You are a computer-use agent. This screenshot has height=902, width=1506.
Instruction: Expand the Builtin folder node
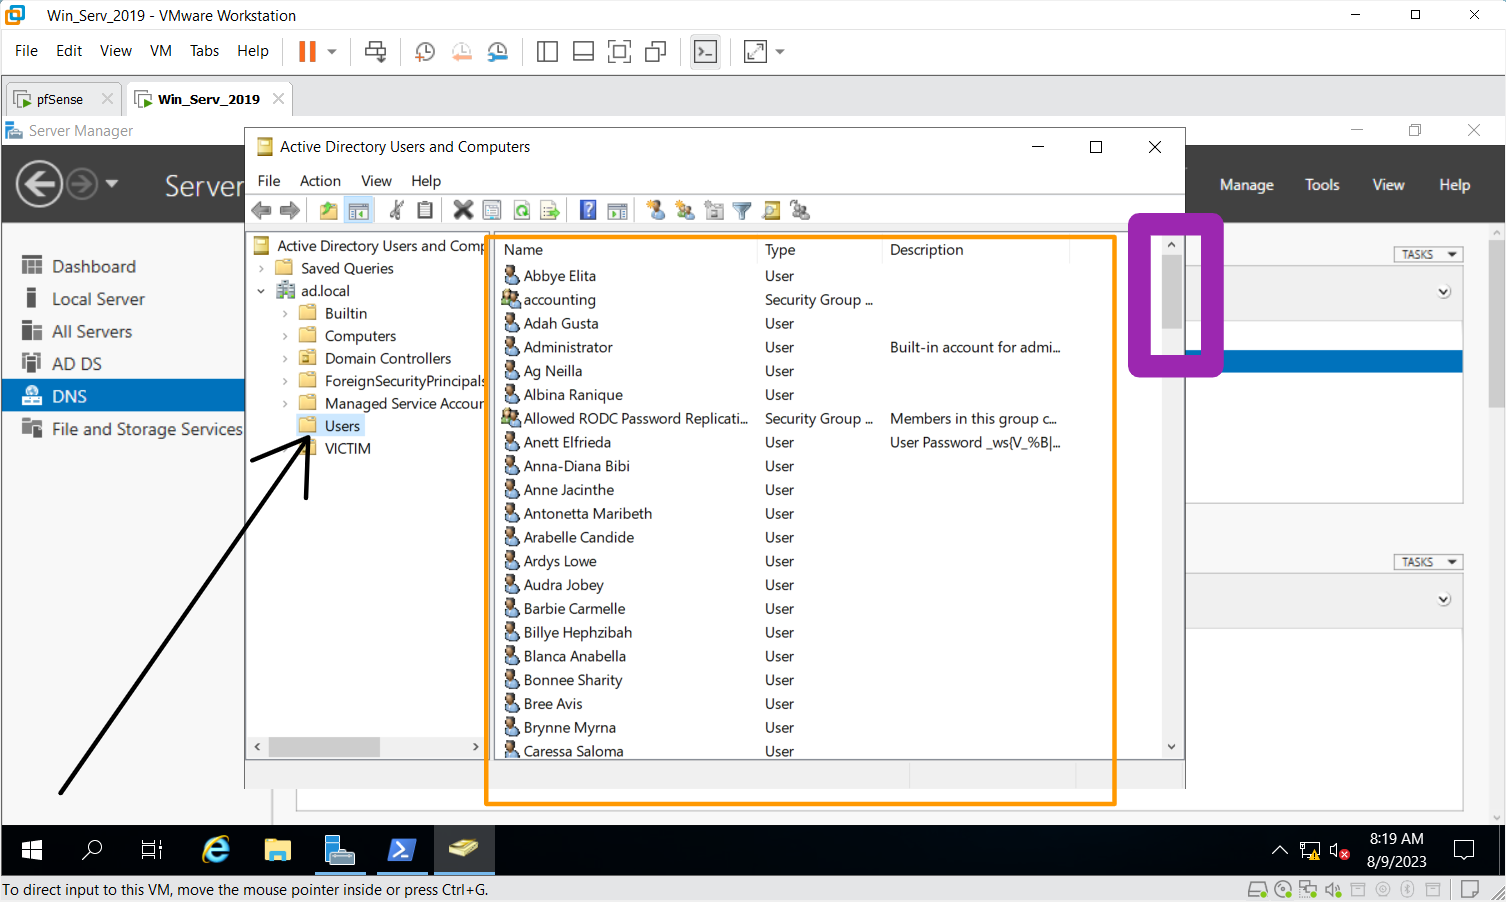[x=285, y=313]
